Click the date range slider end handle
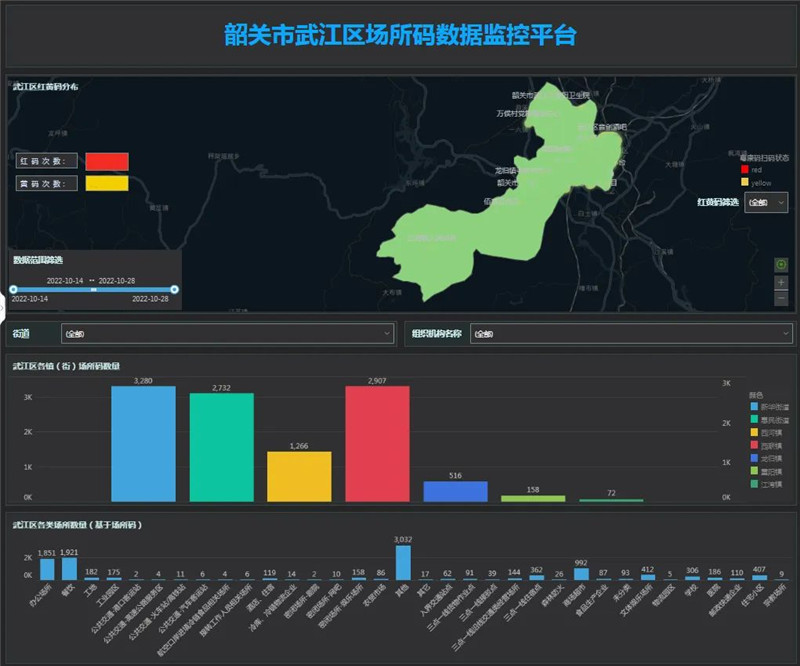Viewport: 800px width, 666px height. 174,289
